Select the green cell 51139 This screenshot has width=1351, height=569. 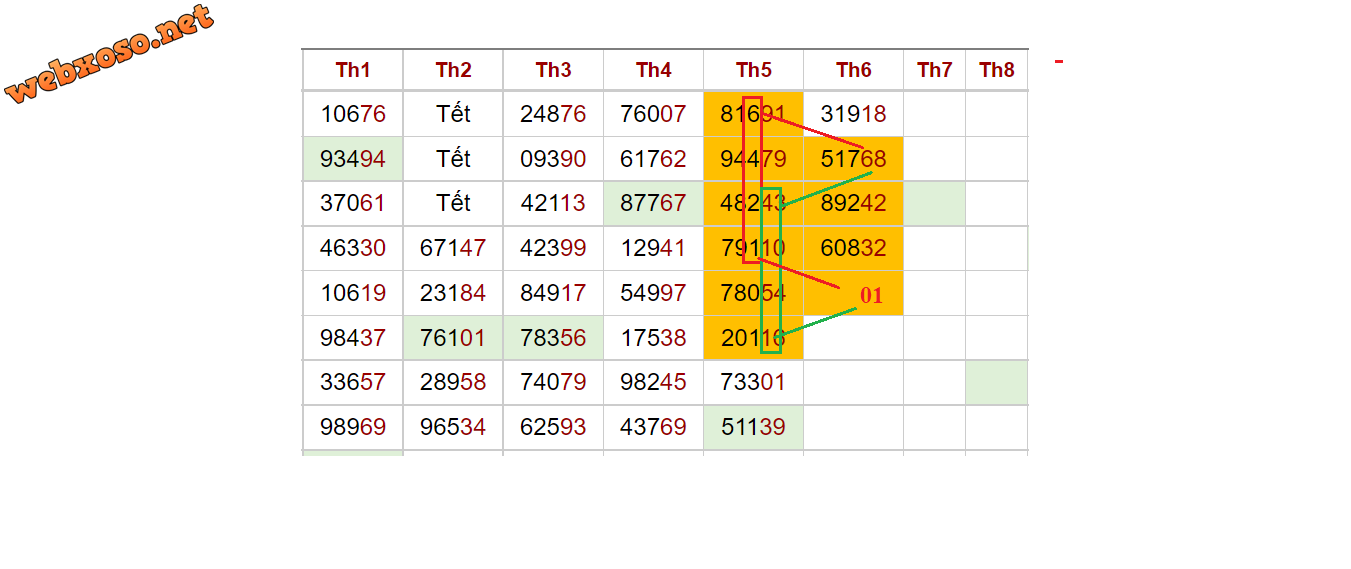pos(754,428)
